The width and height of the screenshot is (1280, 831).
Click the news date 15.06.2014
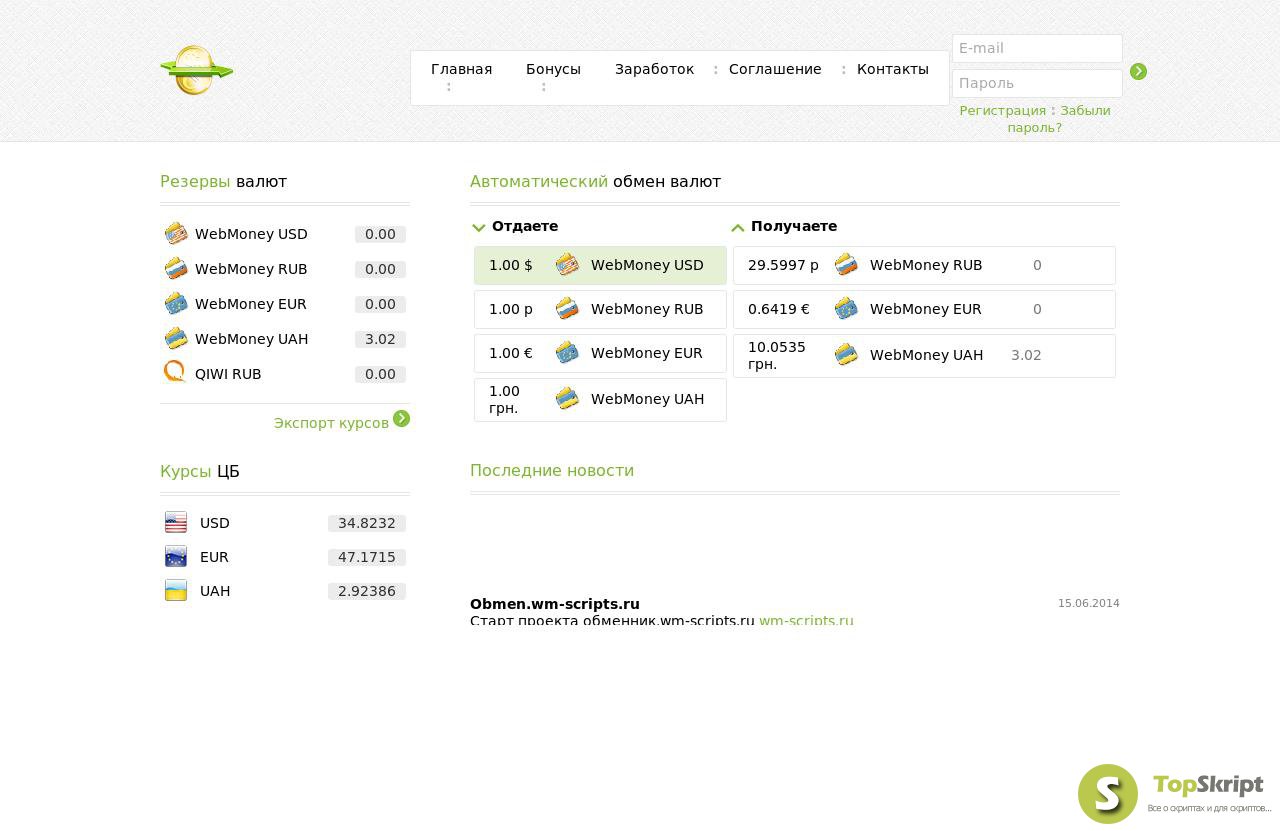click(1089, 603)
